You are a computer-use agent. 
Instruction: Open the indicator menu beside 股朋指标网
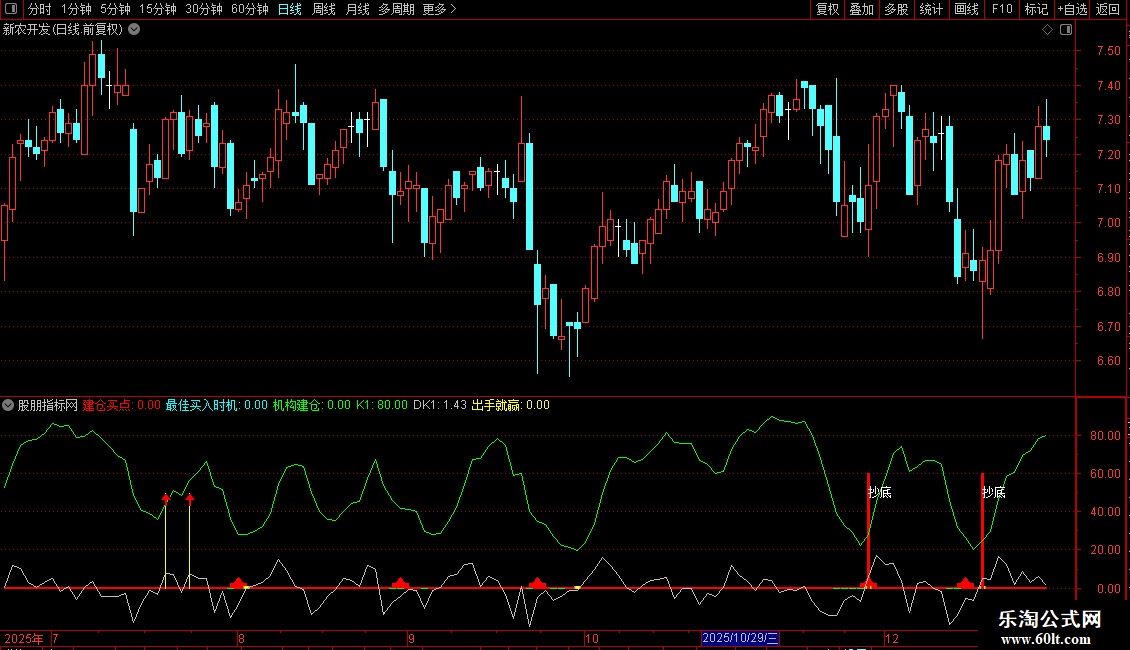[x=8, y=405]
